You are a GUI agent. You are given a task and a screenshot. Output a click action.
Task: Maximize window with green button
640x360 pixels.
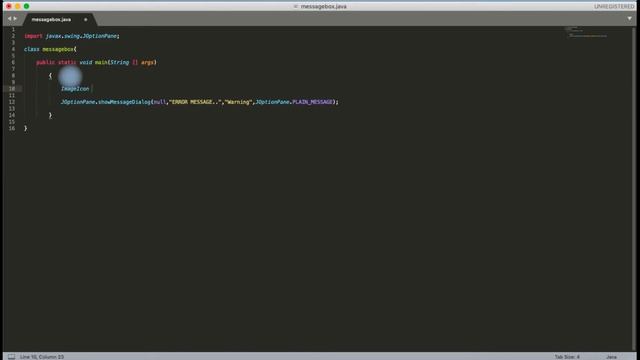pyautogui.click(x=27, y=6)
